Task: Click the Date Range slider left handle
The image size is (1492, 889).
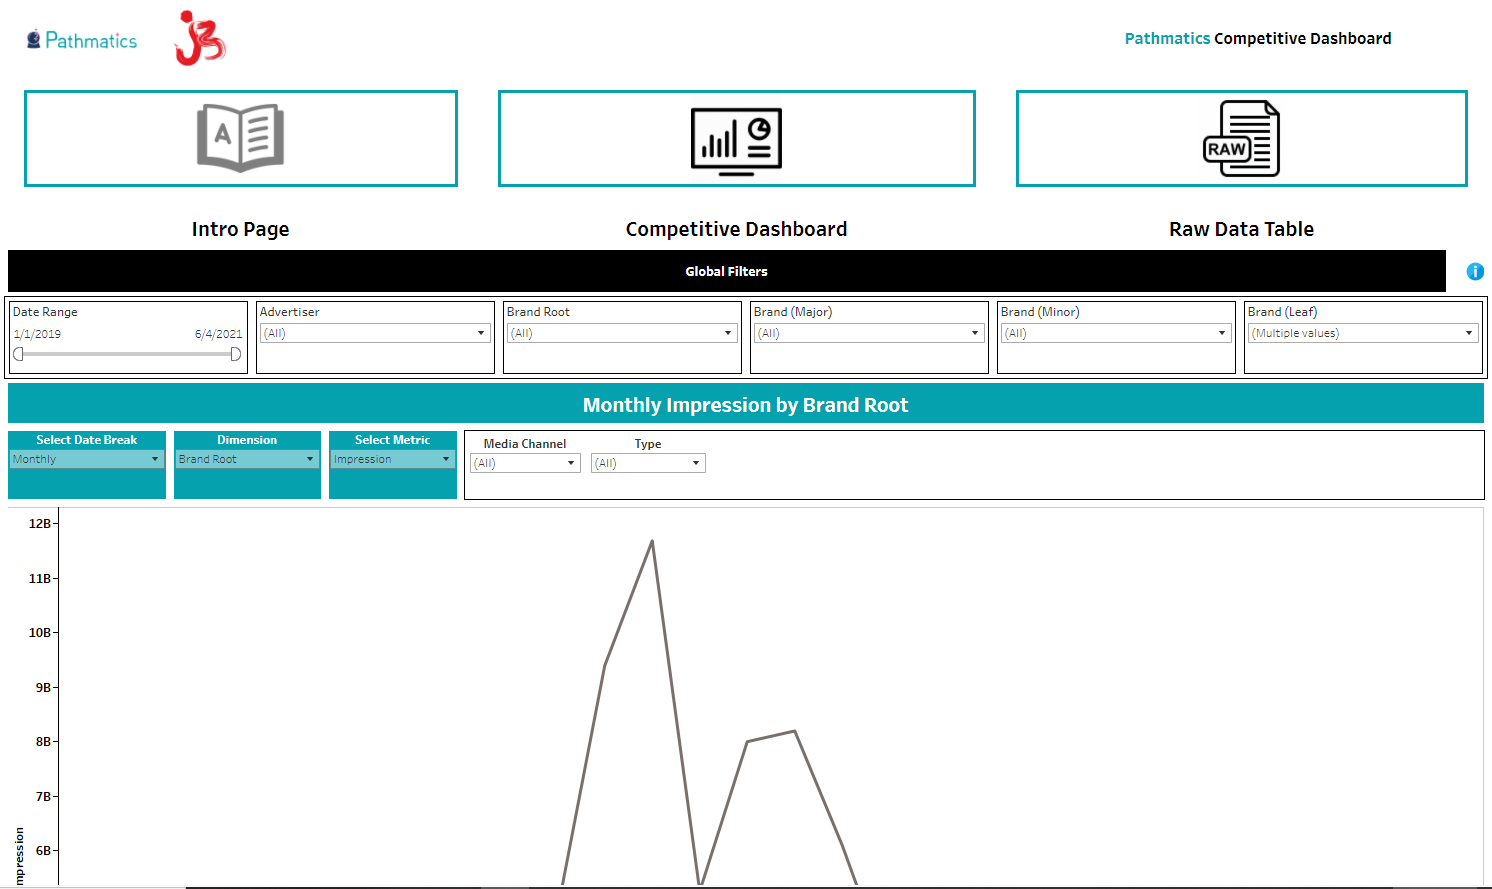Action: click(x=18, y=354)
